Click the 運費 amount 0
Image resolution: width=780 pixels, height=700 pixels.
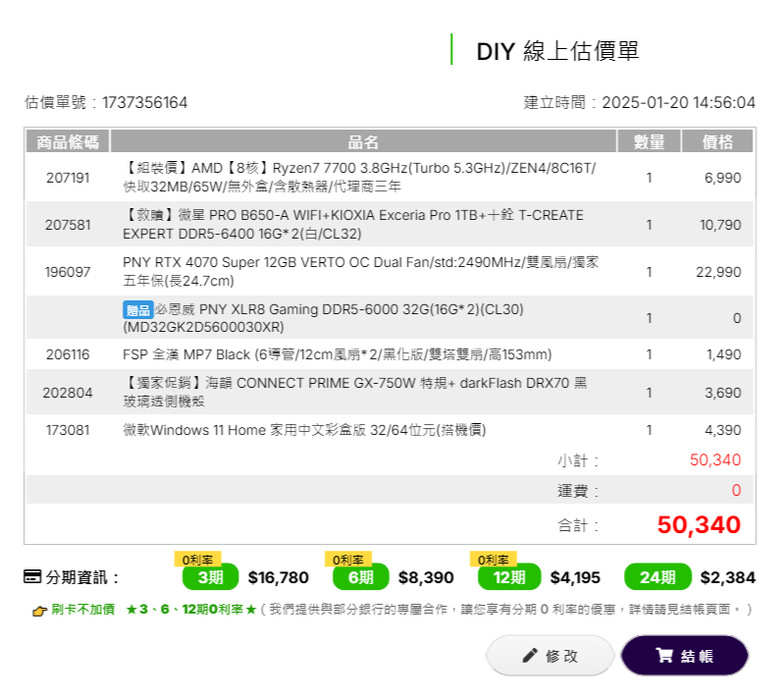pyautogui.click(x=736, y=491)
